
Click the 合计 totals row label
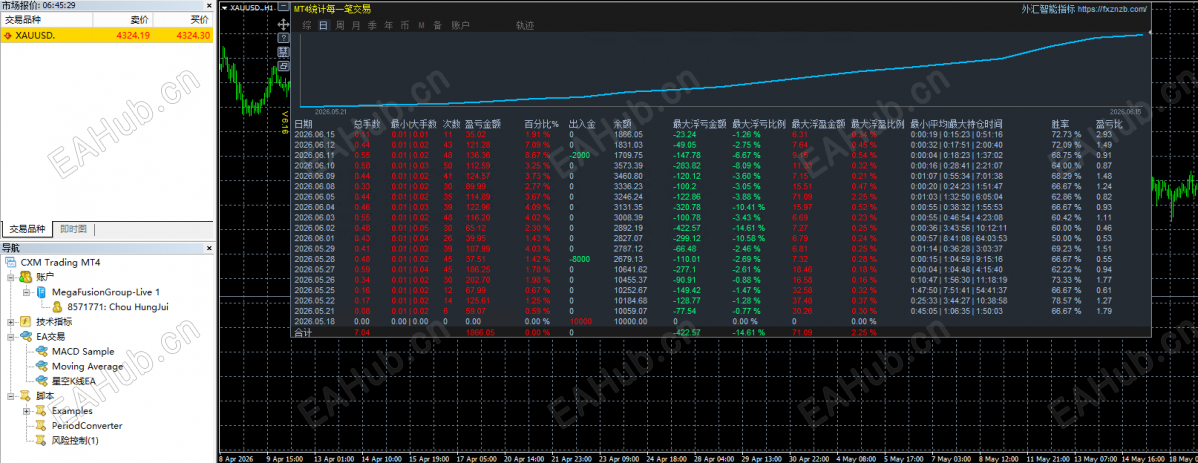tap(303, 332)
